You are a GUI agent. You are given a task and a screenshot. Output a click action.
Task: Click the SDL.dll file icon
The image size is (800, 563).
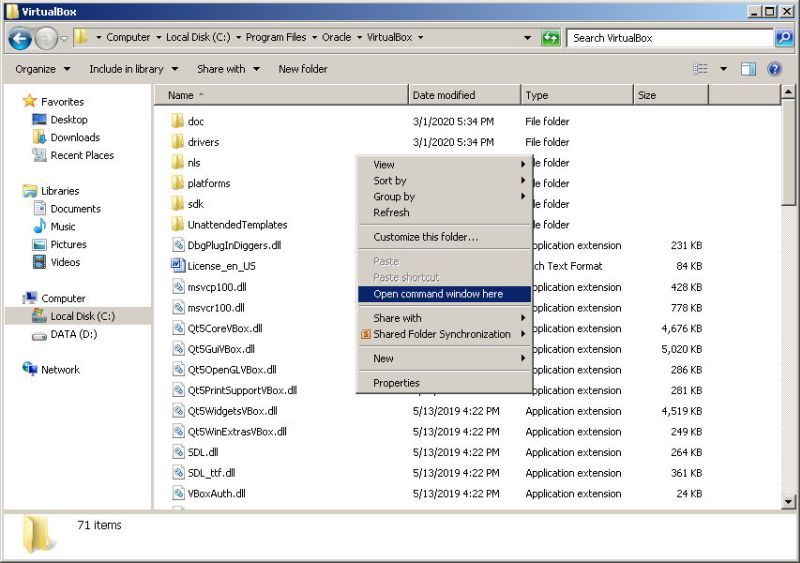point(178,452)
